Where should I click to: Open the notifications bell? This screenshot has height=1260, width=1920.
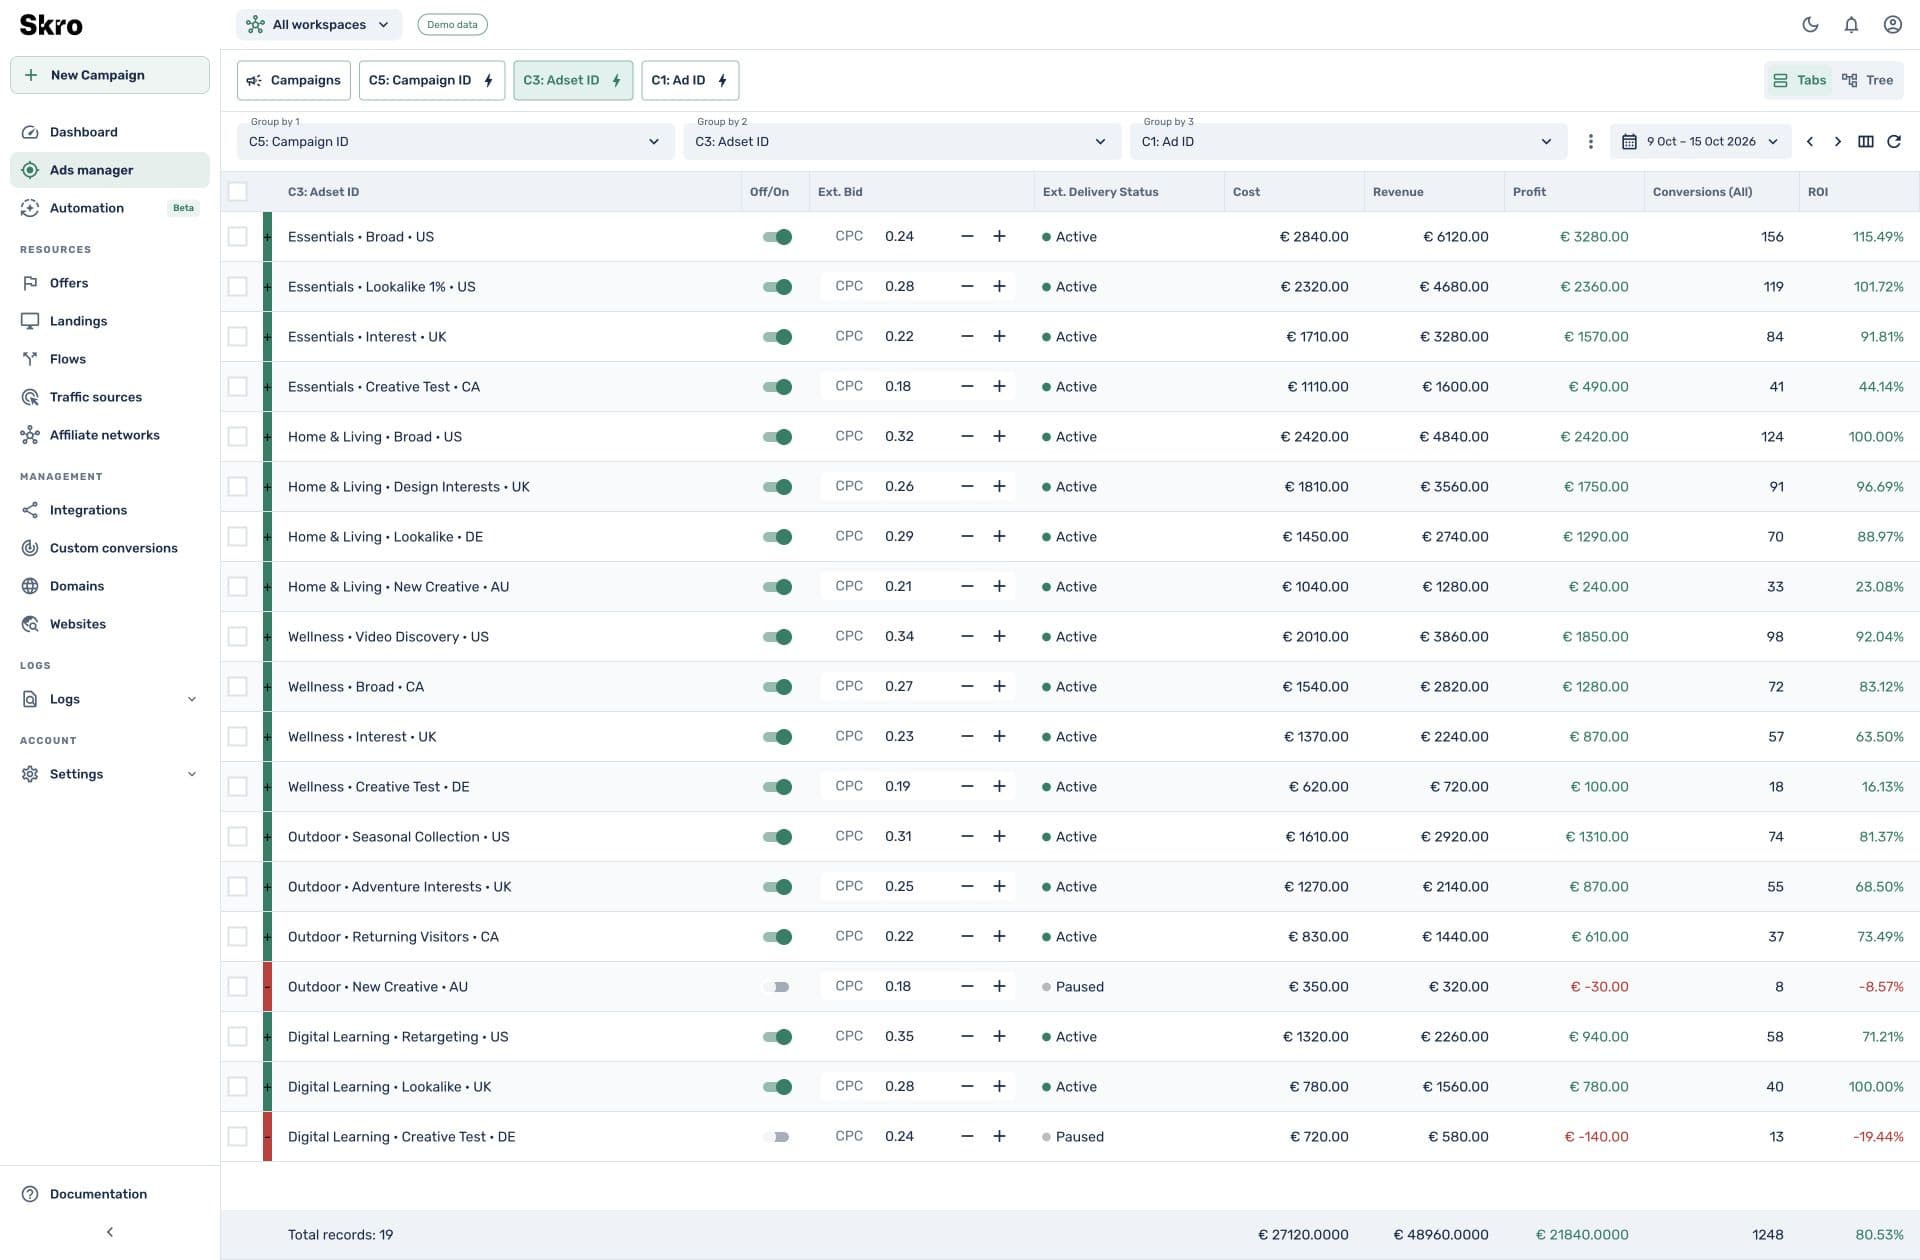1851,25
